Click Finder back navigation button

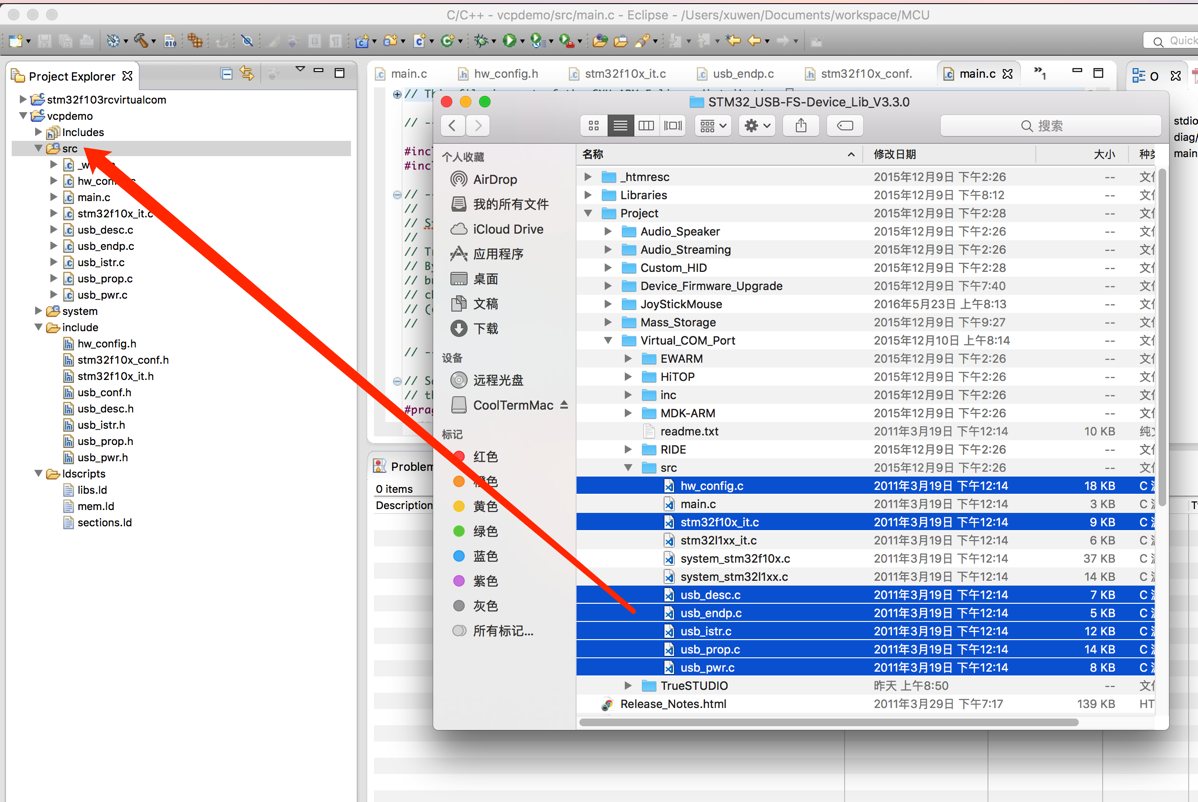pos(452,125)
